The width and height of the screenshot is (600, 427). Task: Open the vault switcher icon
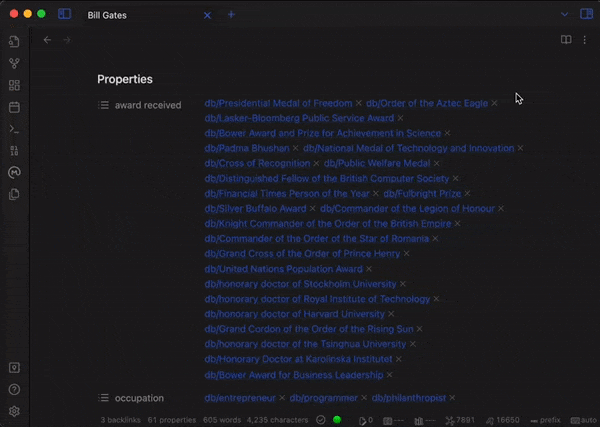14,368
